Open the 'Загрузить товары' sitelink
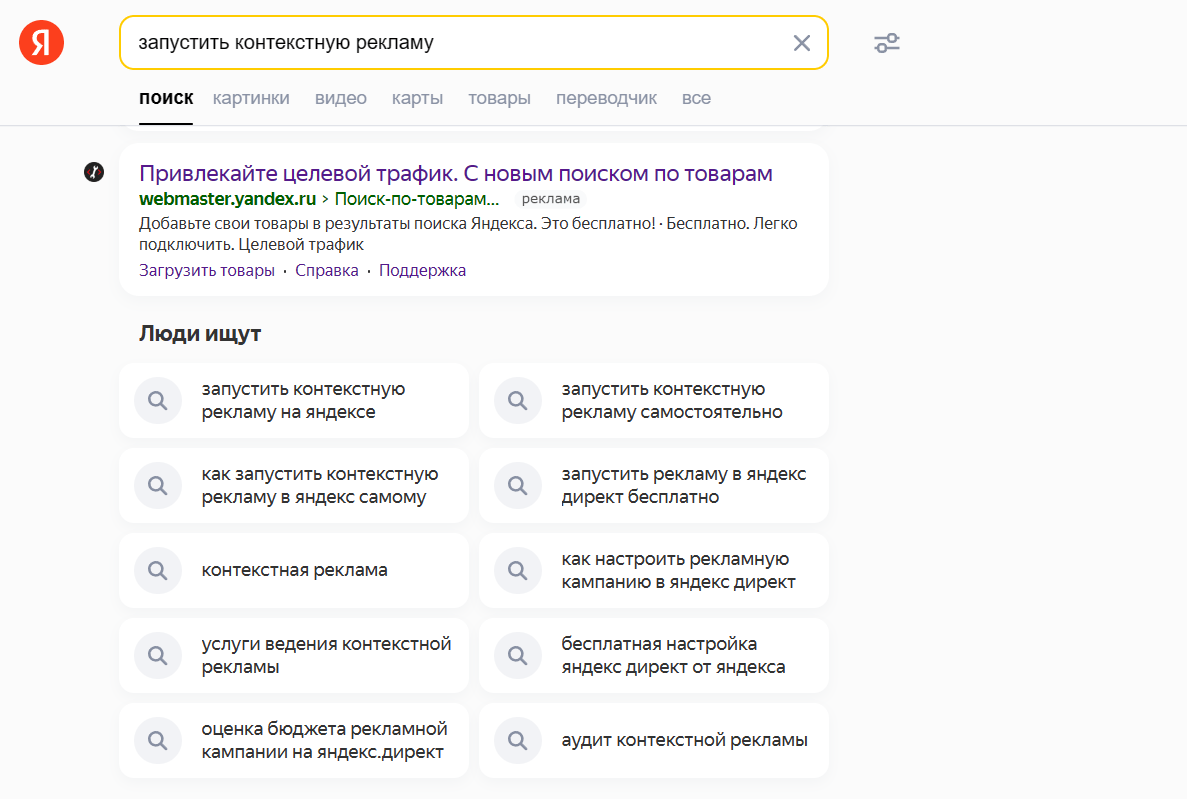Screen dimensions: 1187x799 pos(207,270)
